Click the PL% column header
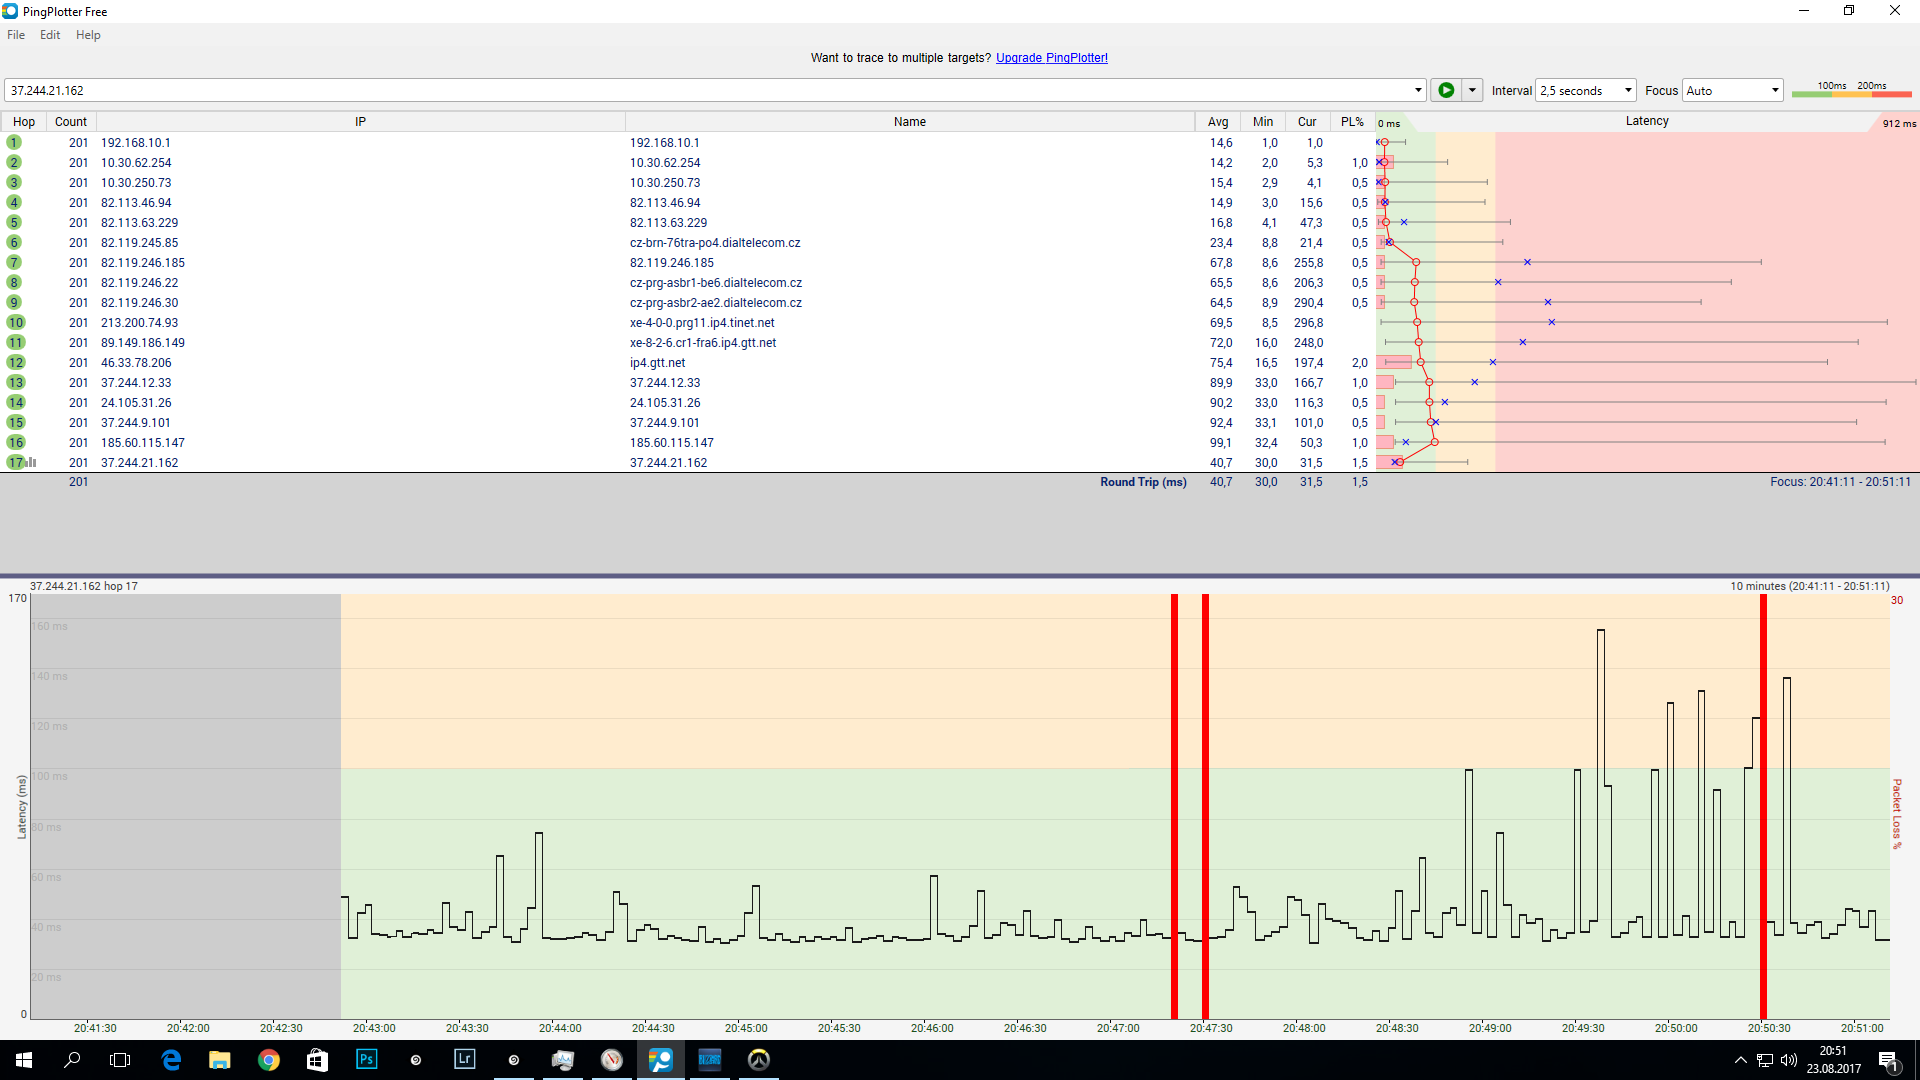Viewport: 1920px width, 1080px height. 1352,122
